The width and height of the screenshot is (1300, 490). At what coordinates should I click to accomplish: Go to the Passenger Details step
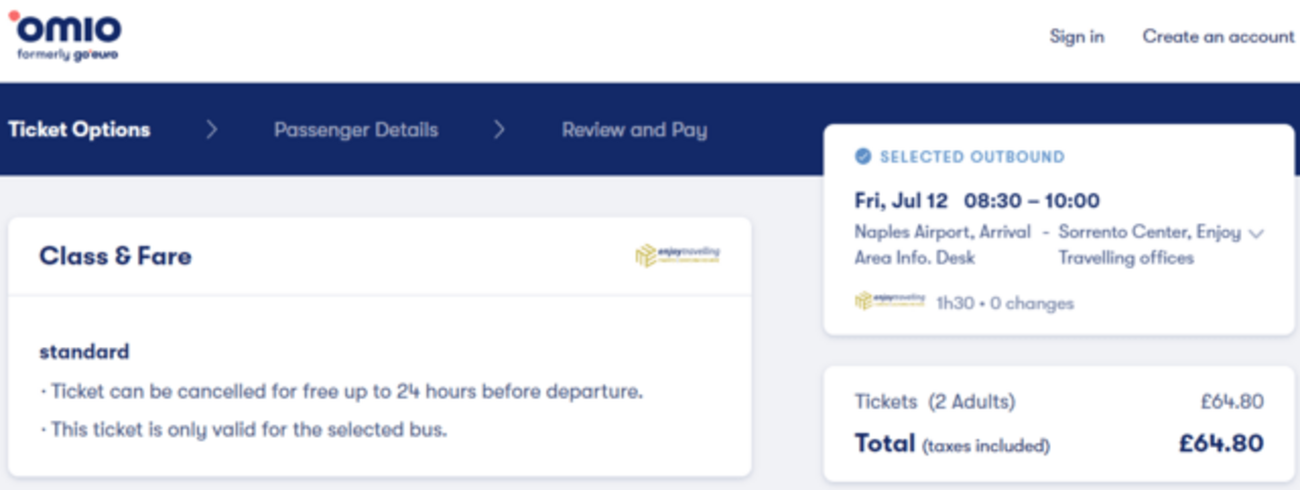coord(356,129)
